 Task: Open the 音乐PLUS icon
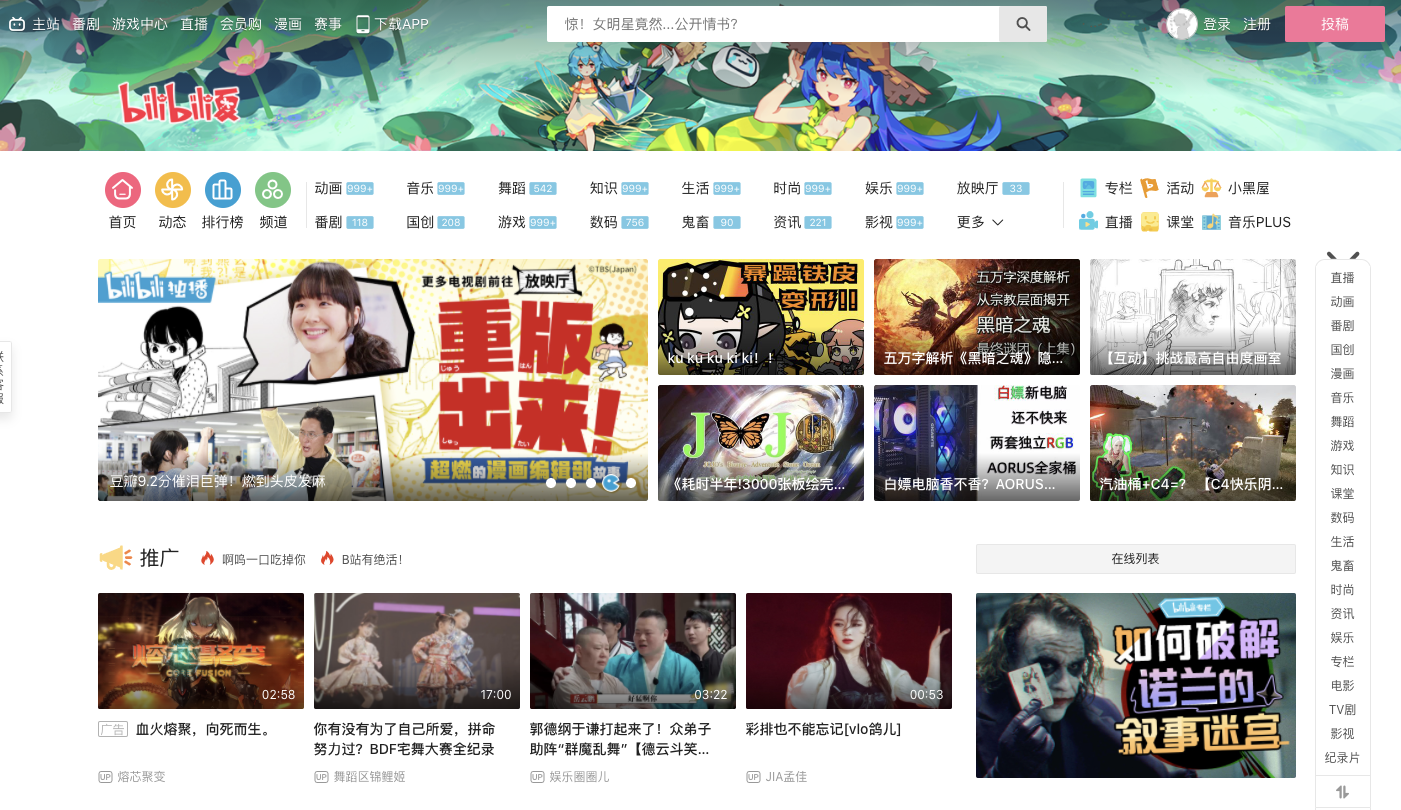tap(1211, 222)
